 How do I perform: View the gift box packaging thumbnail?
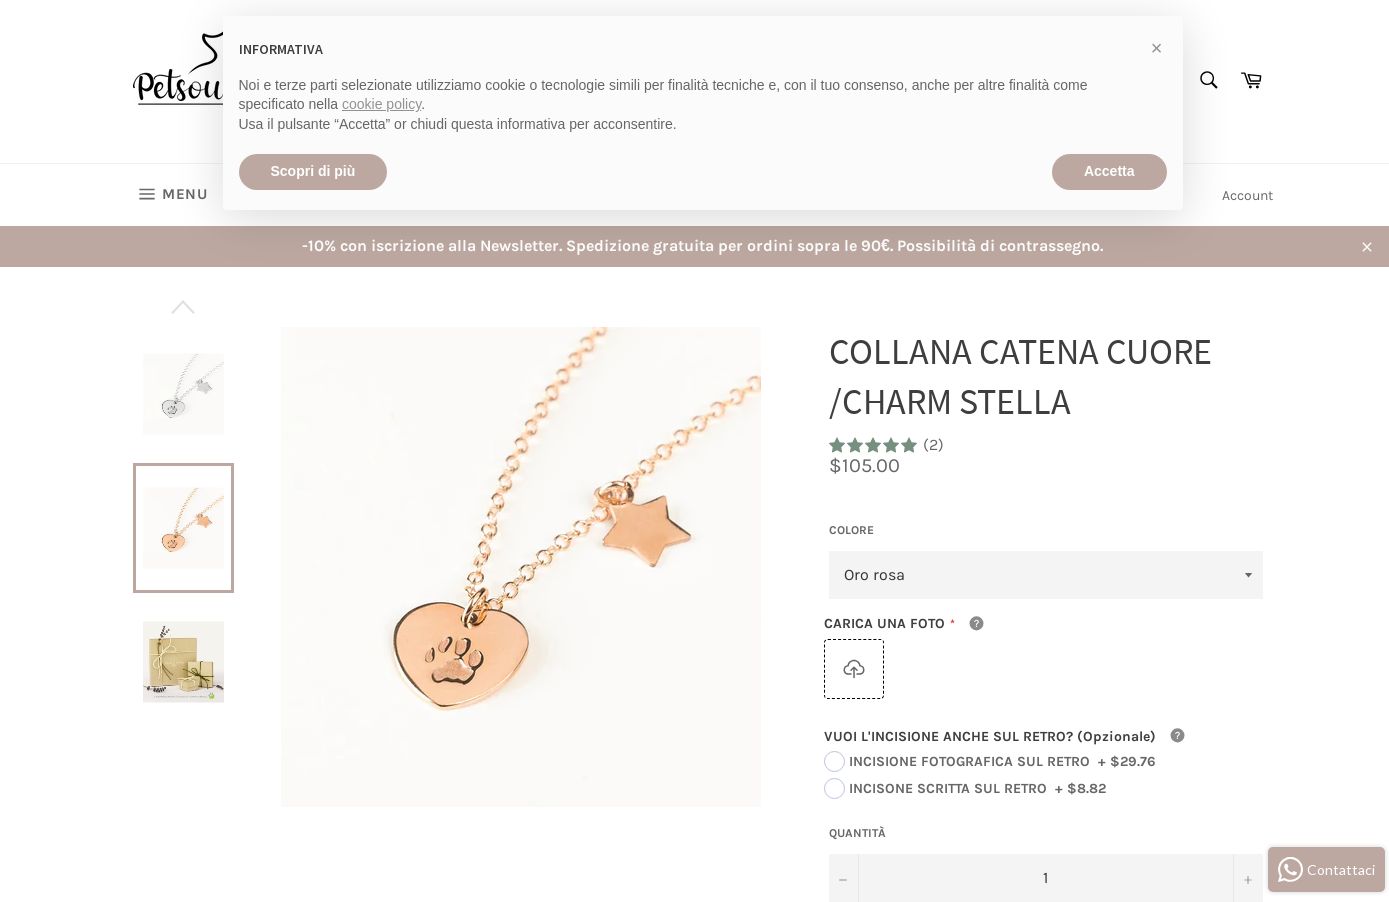click(x=183, y=661)
